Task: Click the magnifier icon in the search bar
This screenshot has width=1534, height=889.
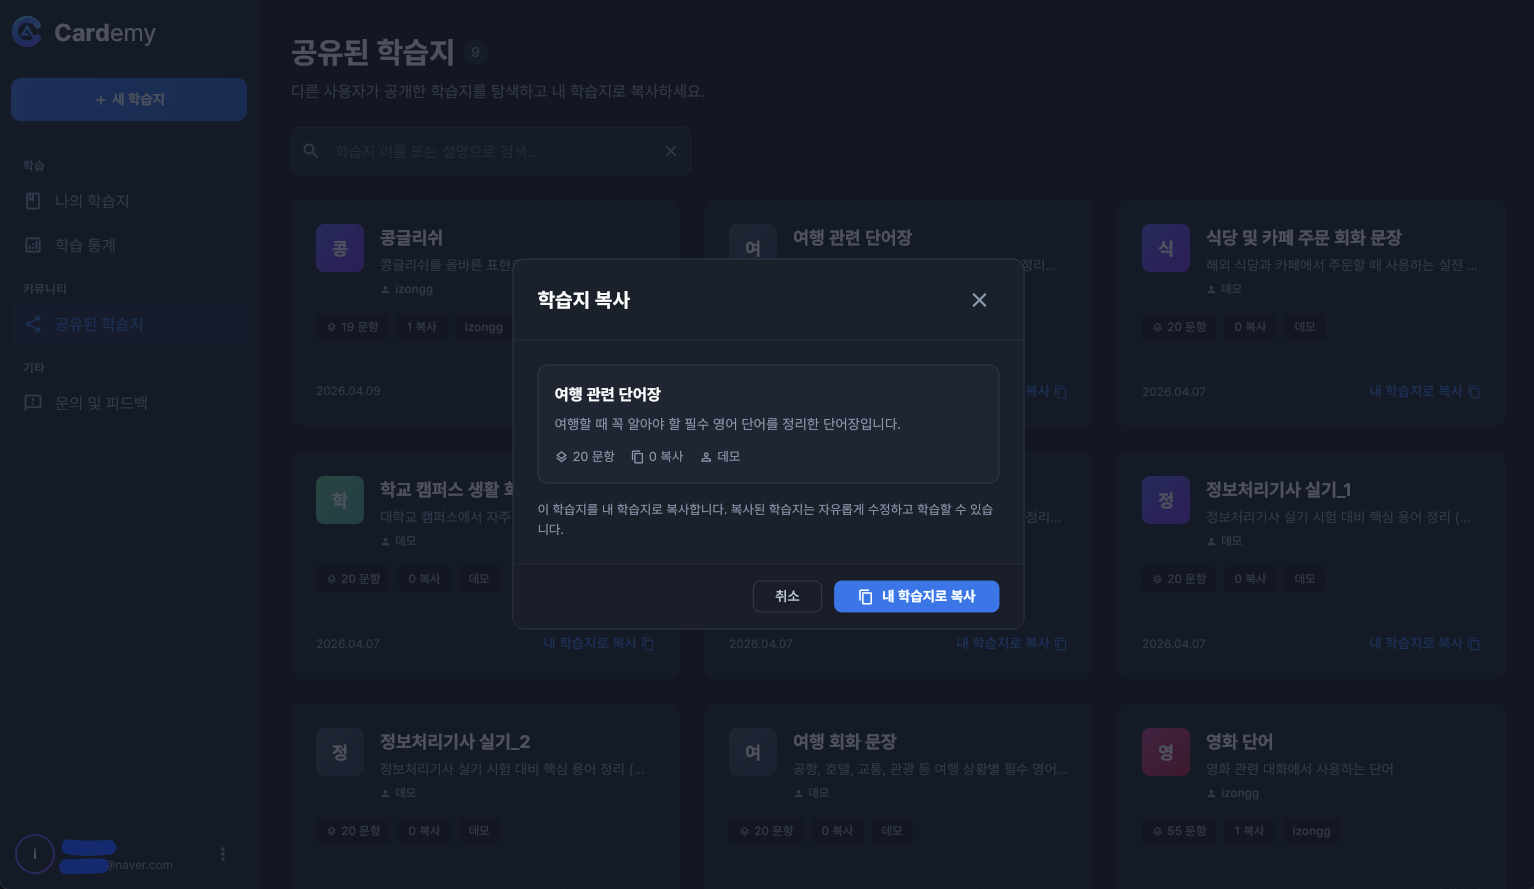Action: [x=311, y=151]
